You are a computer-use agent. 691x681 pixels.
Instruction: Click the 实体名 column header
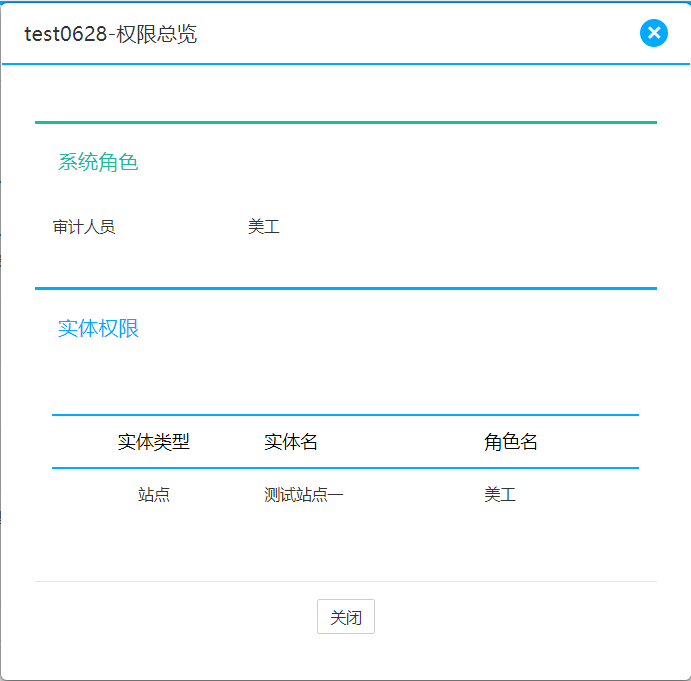pyautogui.click(x=291, y=442)
